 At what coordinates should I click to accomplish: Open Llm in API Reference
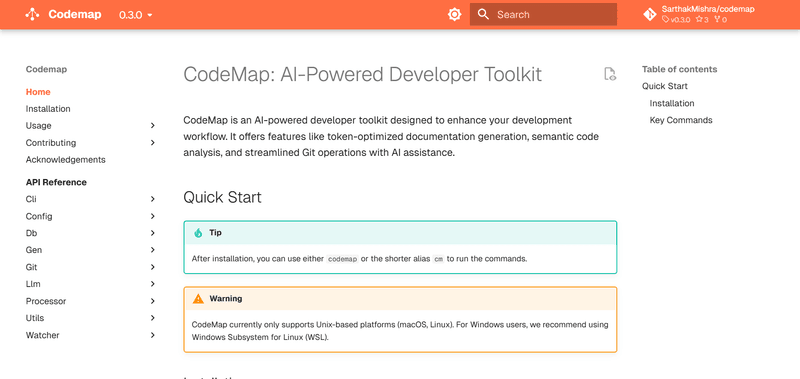tap(33, 284)
